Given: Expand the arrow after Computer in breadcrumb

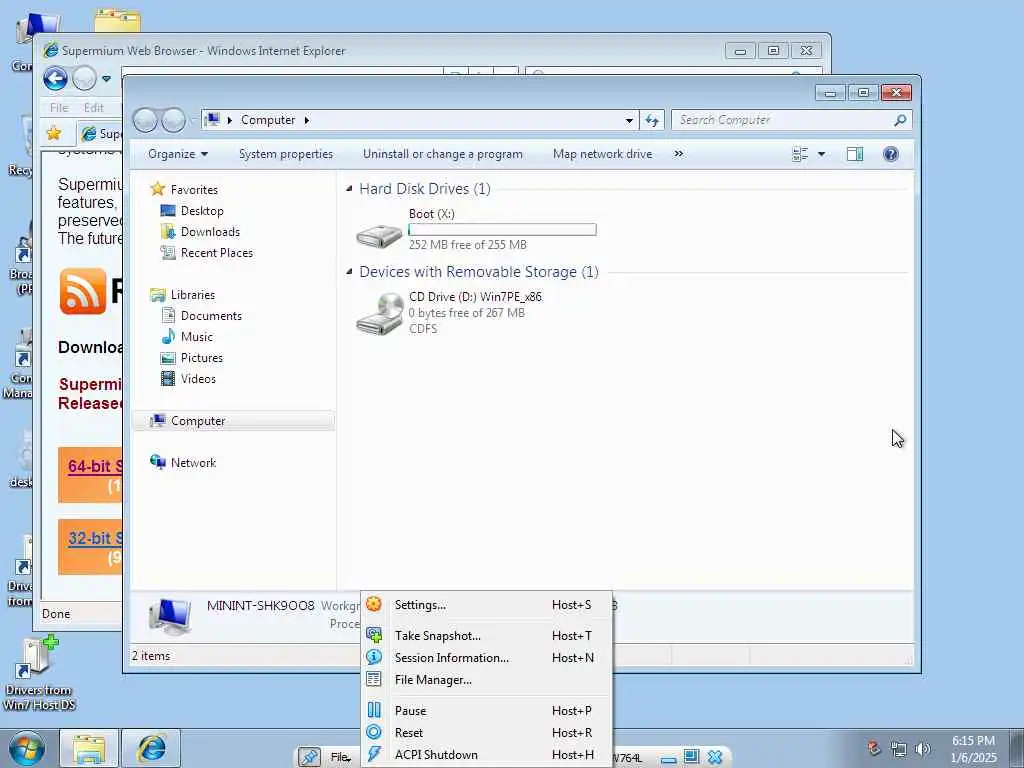Looking at the screenshot, I should [x=306, y=120].
